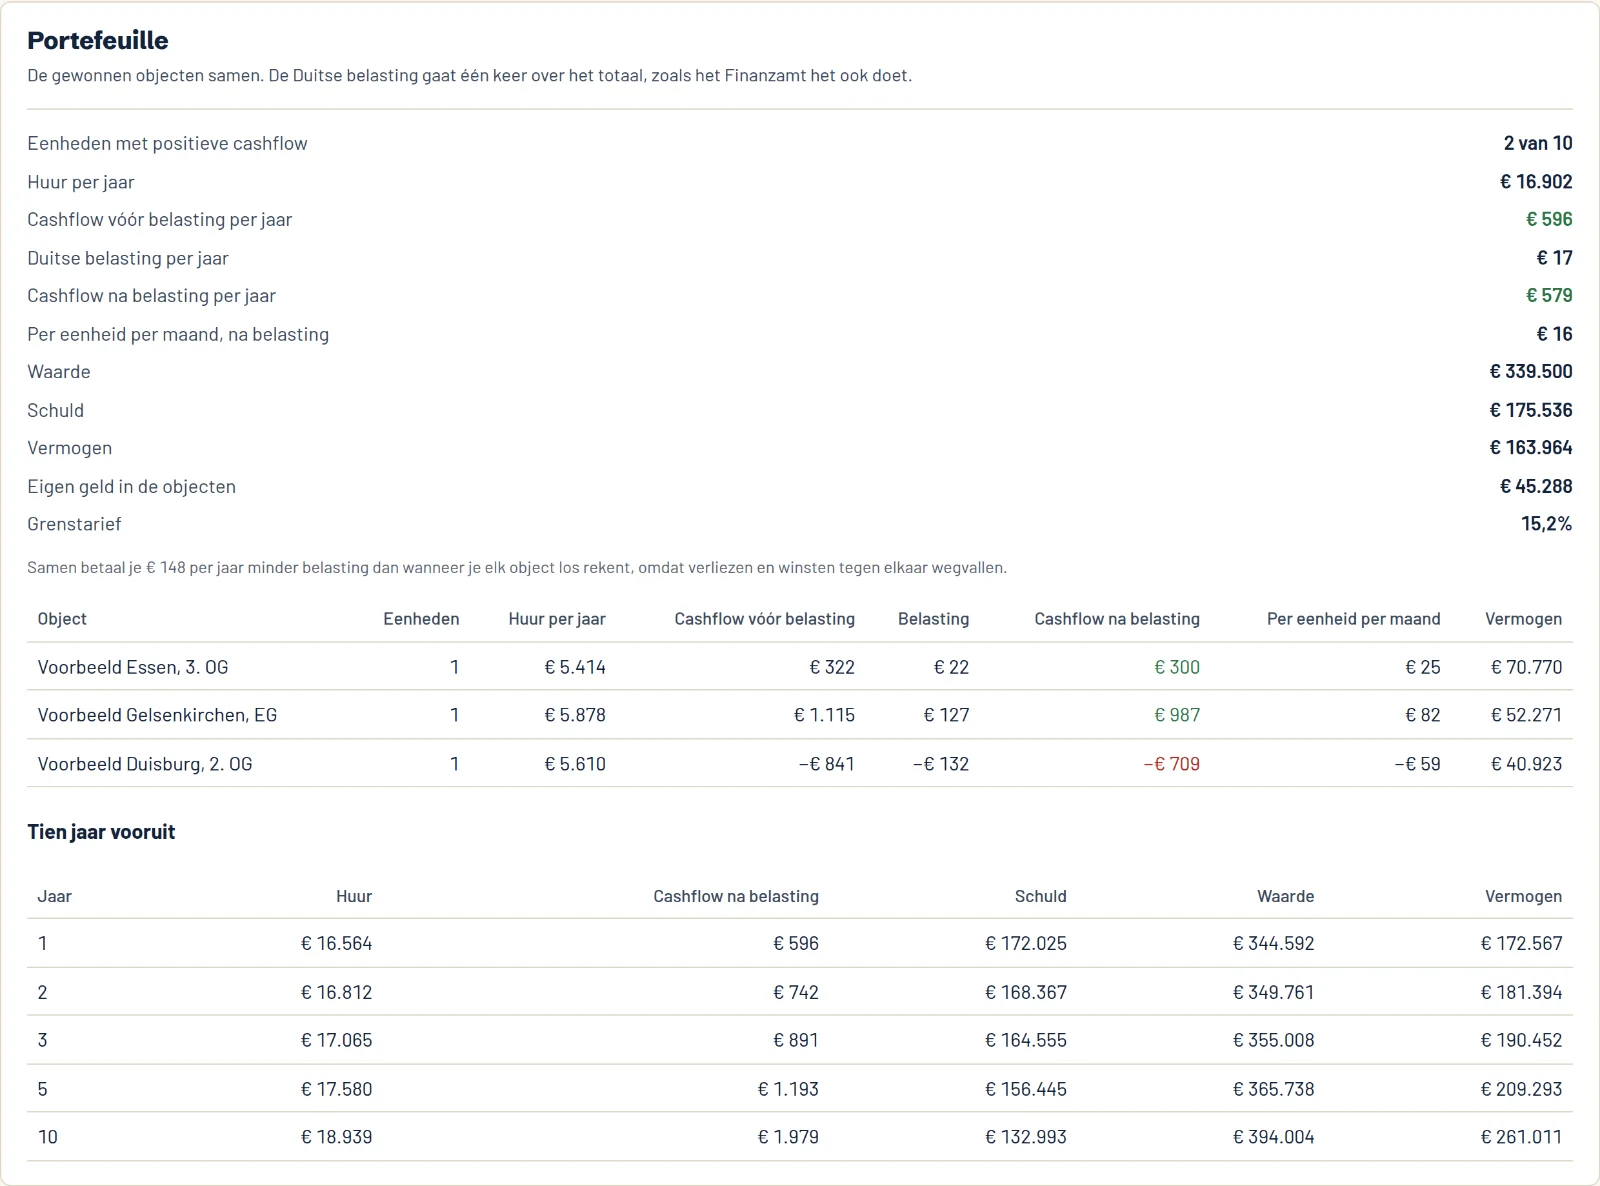This screenshot has width=1600, height=1186.
Task: Click the Object column header
Action: click(x=62, y=619)
